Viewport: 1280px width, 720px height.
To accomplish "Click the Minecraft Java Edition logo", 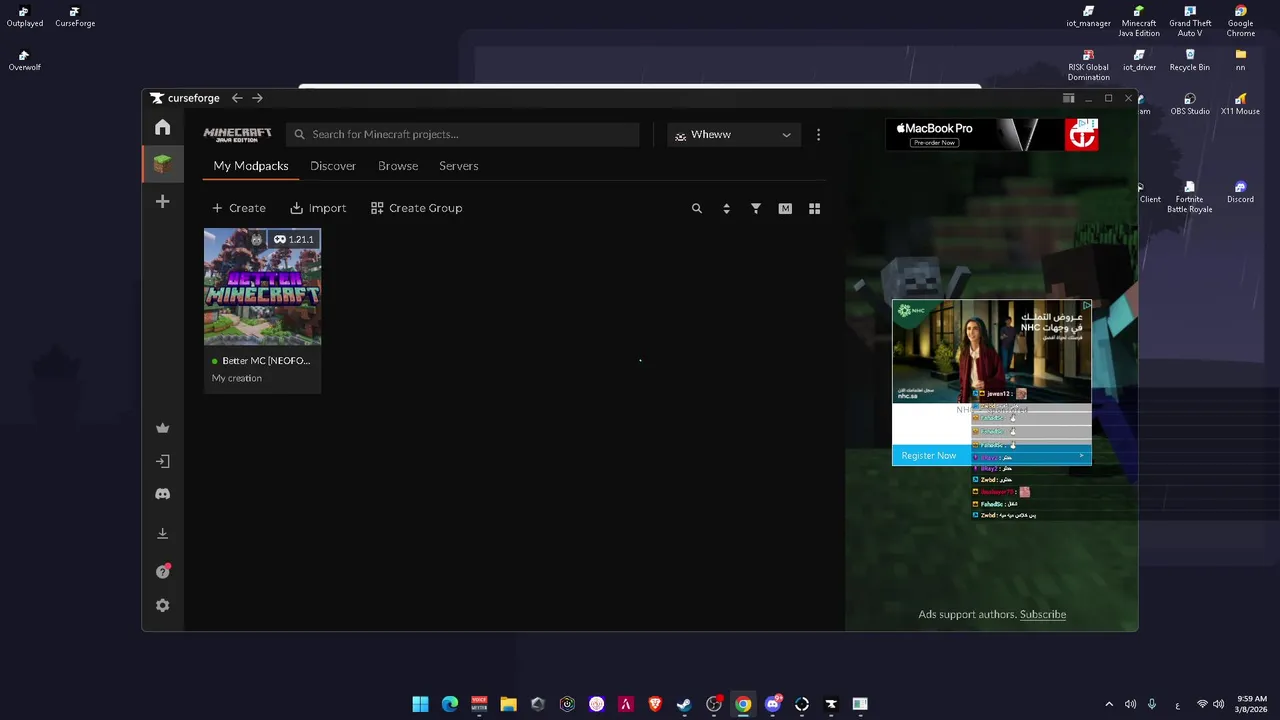I will [237, 134].
